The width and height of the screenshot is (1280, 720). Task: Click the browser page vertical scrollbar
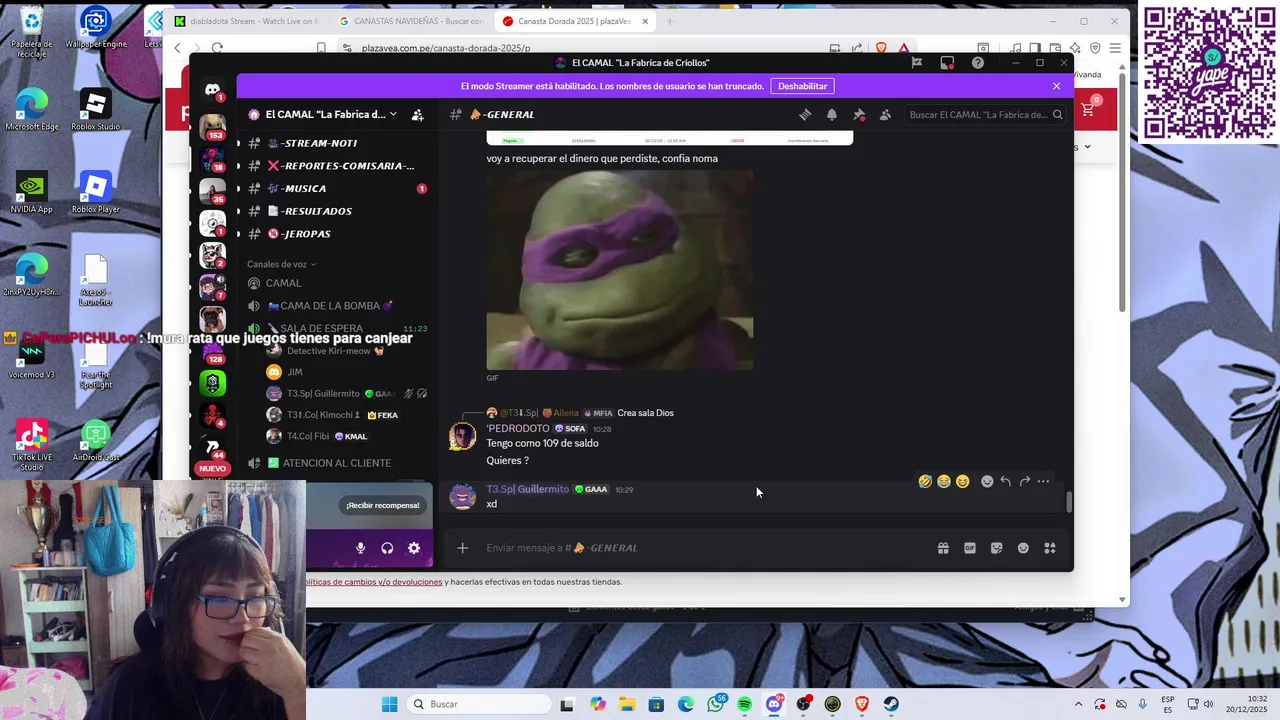tap(1122, 190)
